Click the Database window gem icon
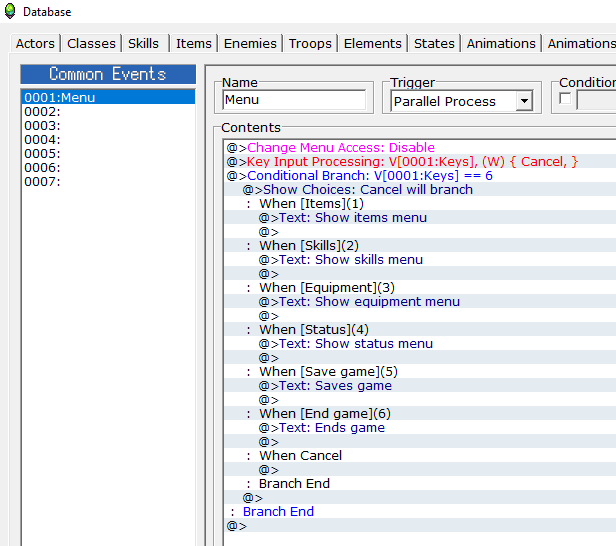The height and width of the screenshot is (546, 616). pyautogui.click(x=10, y=11)
